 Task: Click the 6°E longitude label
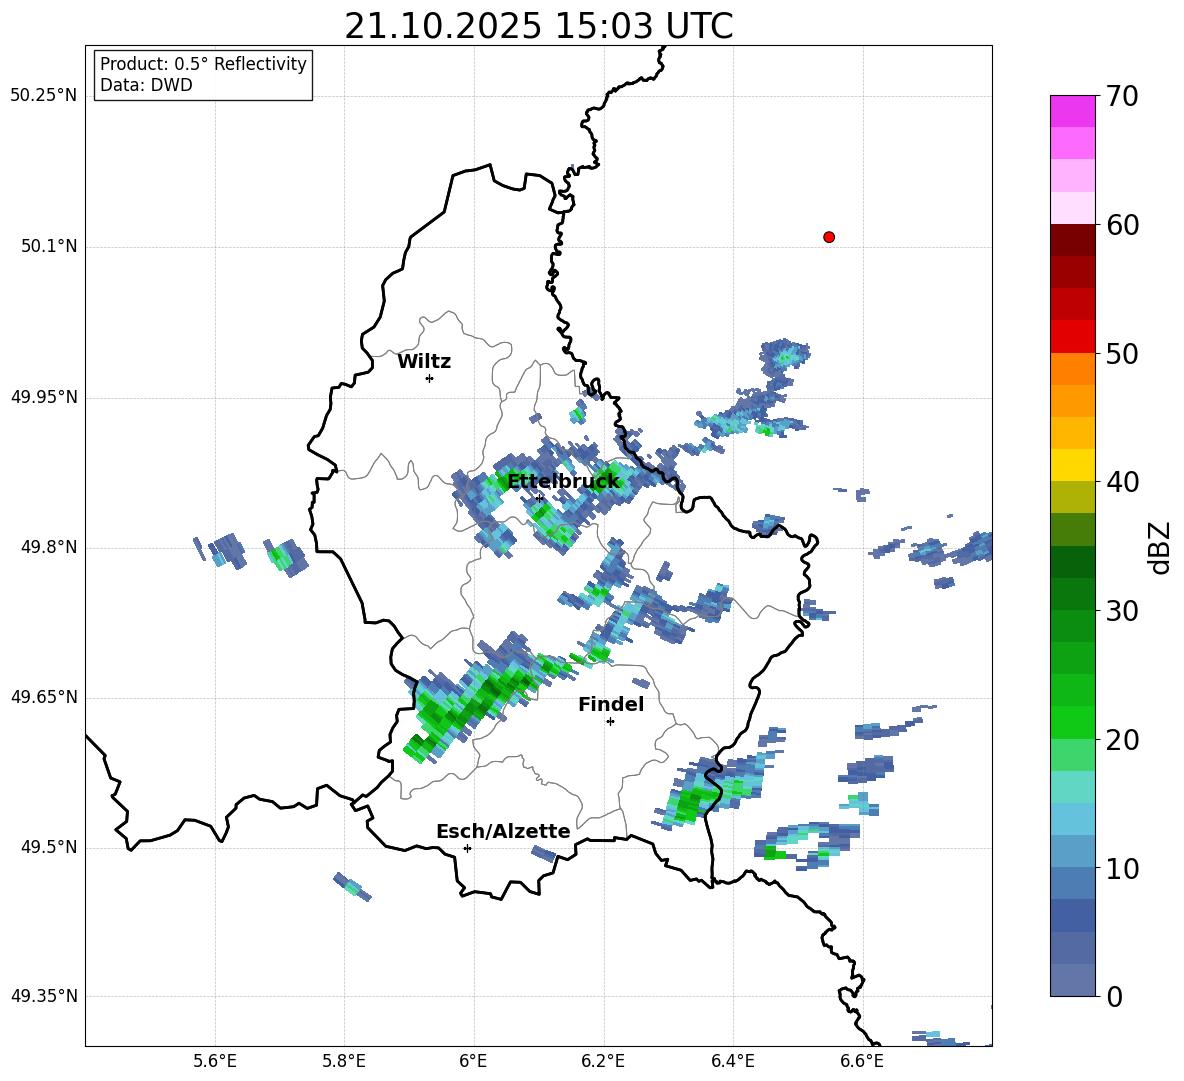[x=473, y=1062]
